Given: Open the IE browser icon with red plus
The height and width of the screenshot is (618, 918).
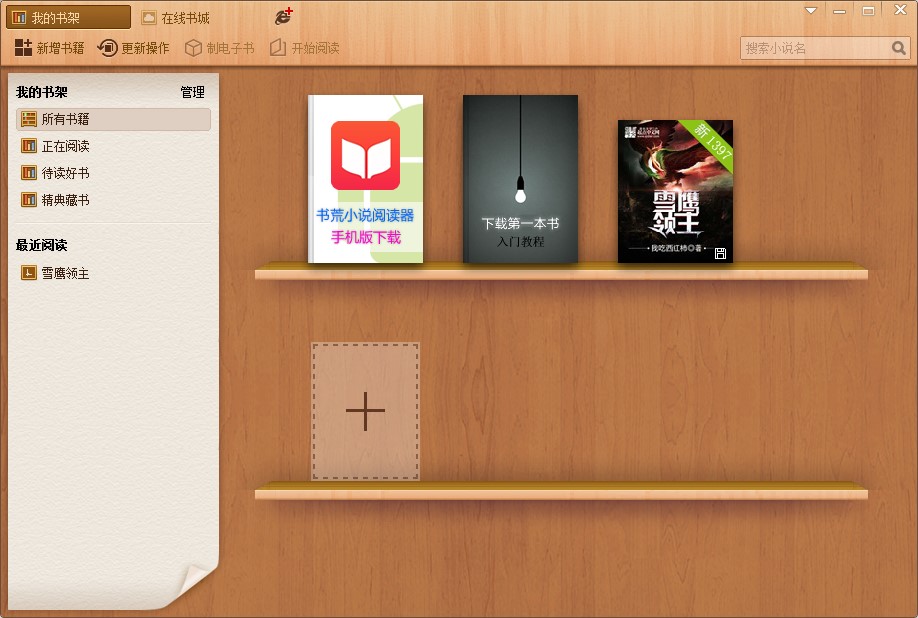Looking at the screenshot, I should 284,17.
